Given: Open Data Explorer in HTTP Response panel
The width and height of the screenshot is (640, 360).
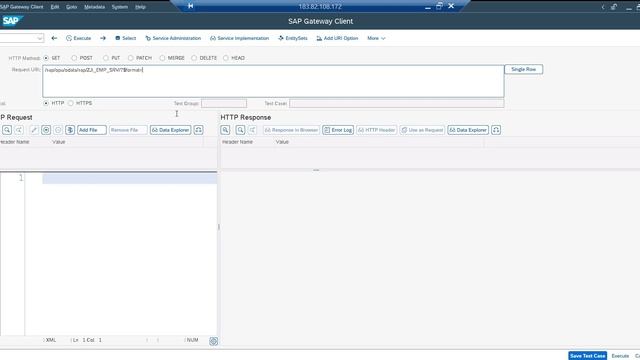Looking at the screenshot, I should pyautogui.click(x=468, y=130).
